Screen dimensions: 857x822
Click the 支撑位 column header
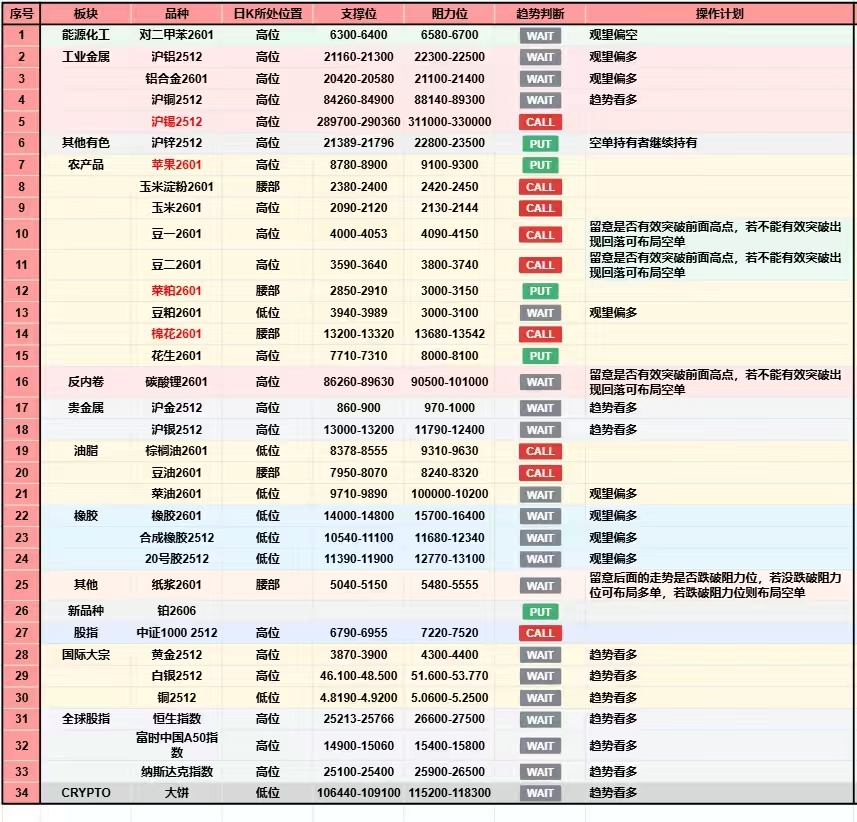click(x=359, y=14)
